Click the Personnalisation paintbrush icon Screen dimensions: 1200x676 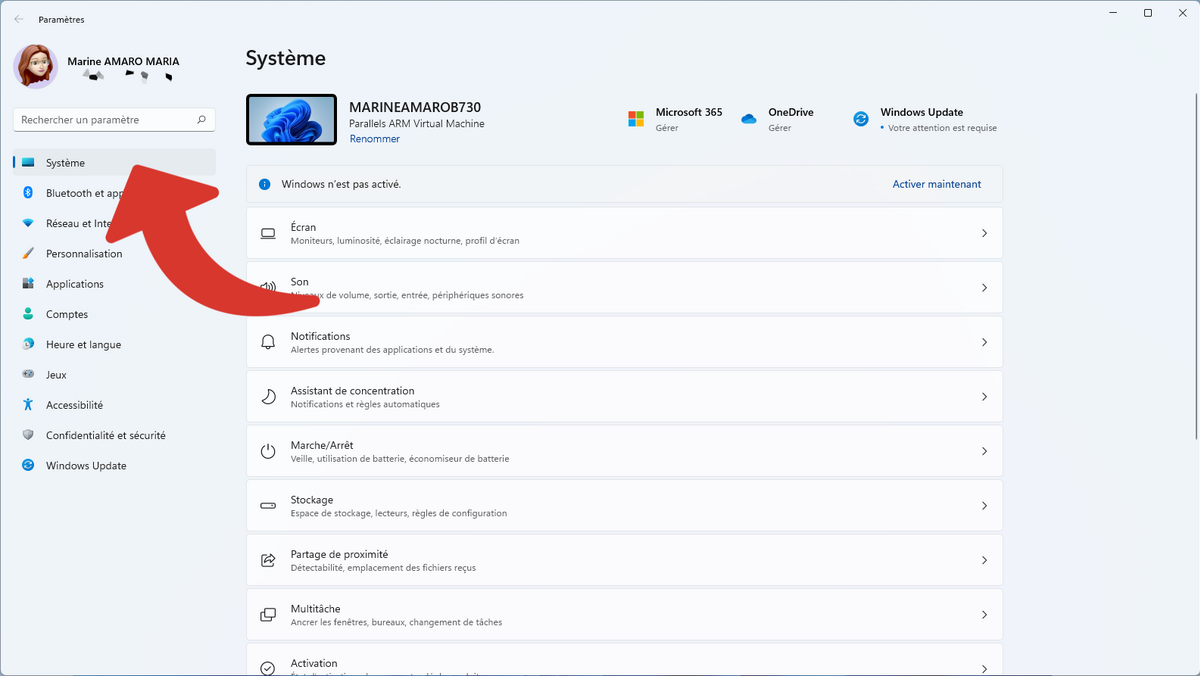[28, 254]
